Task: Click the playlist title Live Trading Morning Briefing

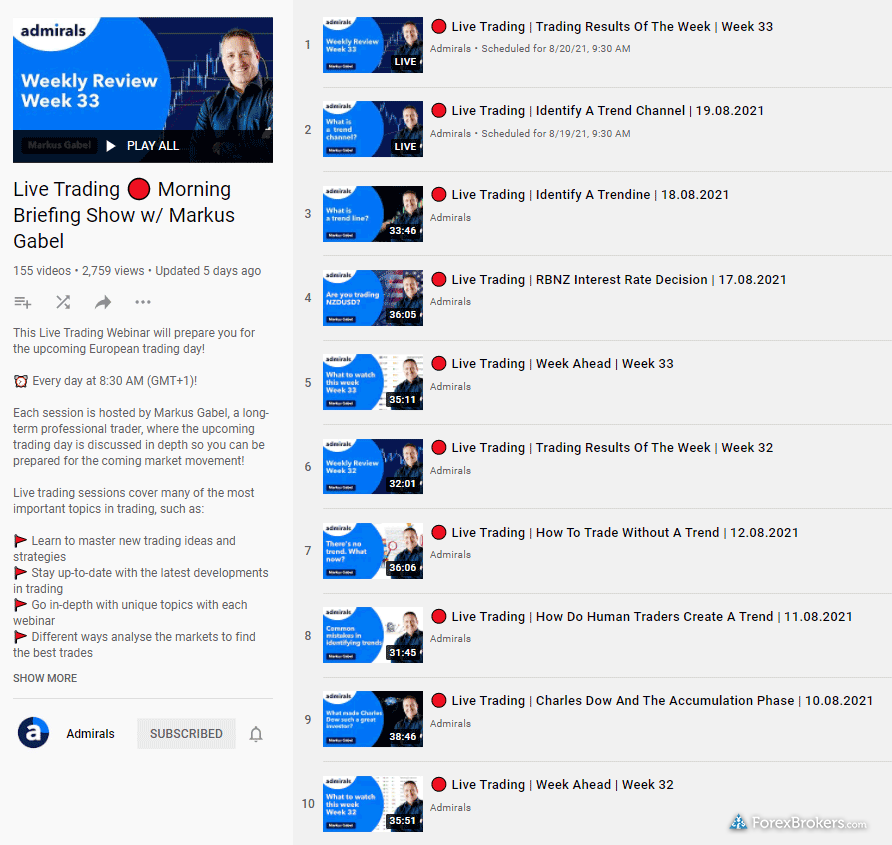Action: point(124,215)
